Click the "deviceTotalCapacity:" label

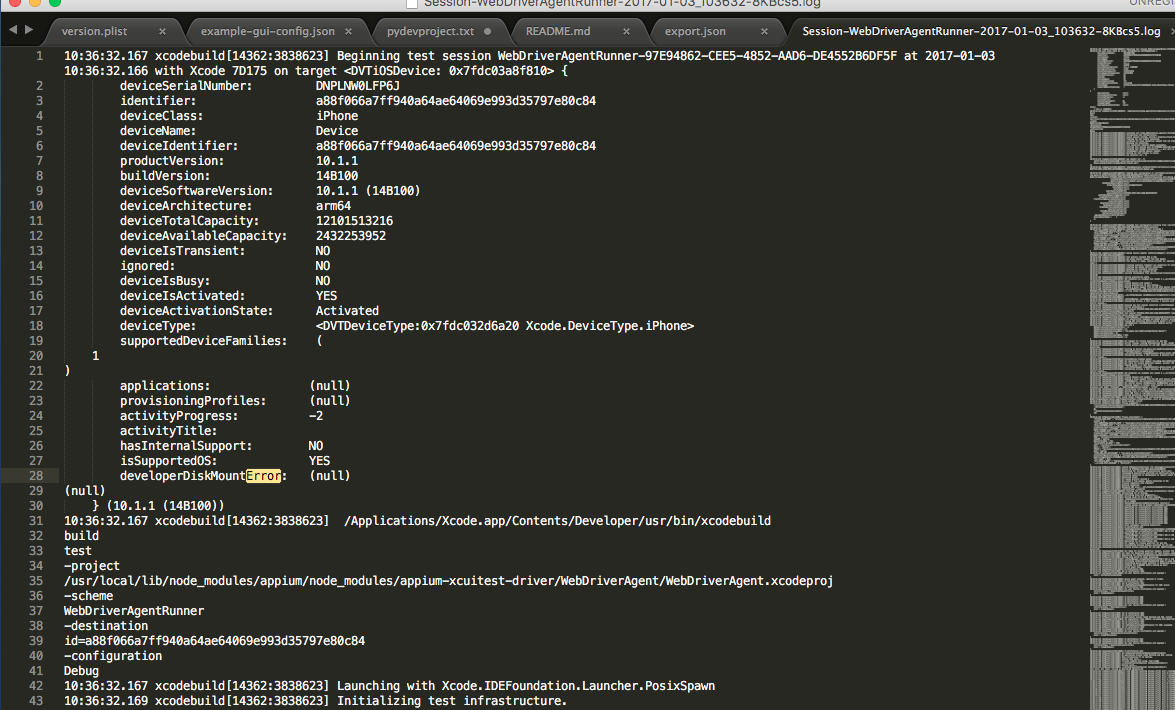(x=190, y=221)
